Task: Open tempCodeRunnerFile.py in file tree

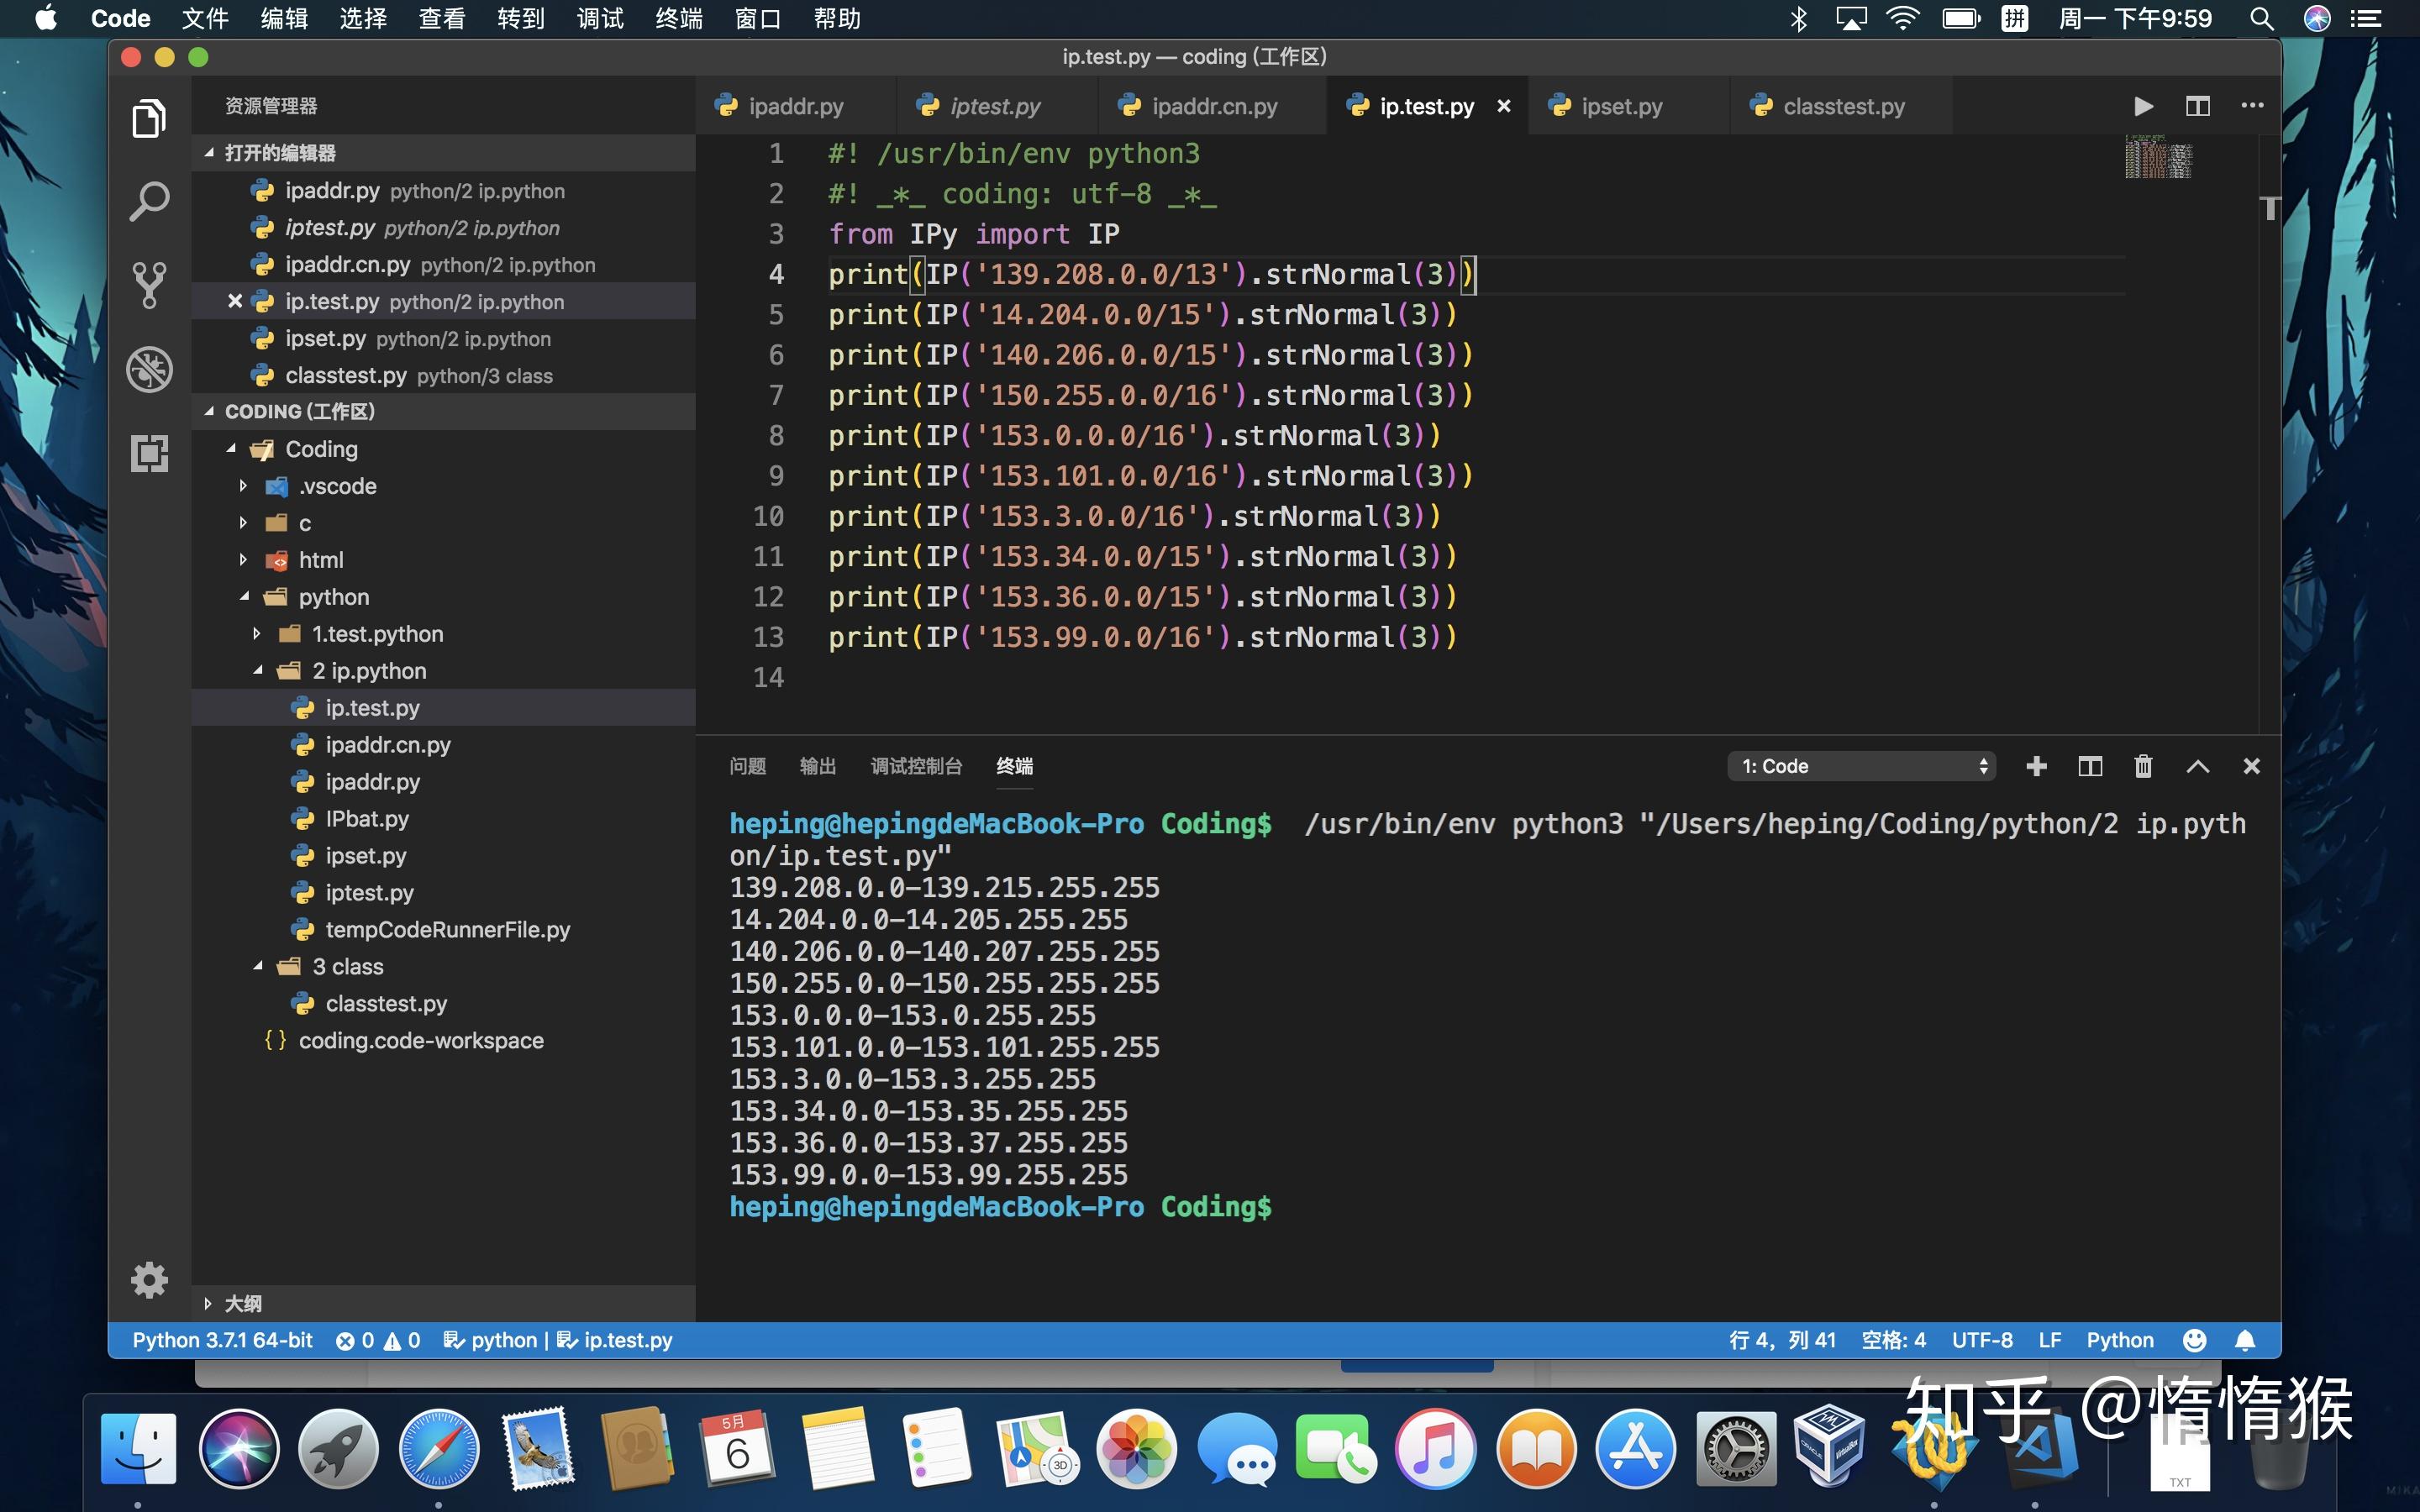Action: 447,929
